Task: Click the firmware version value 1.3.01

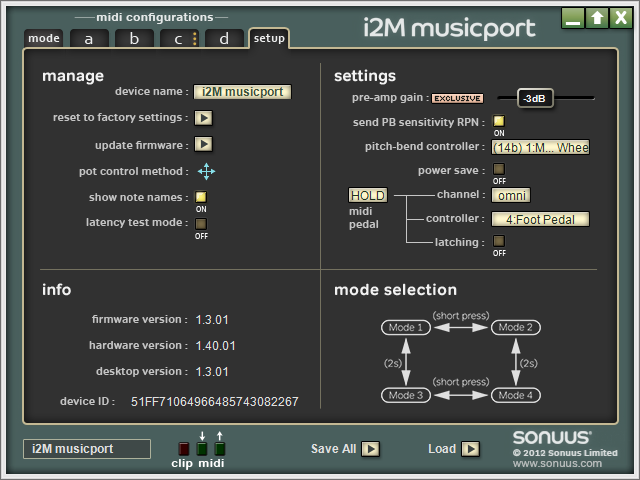Action: click(x=212, y=320)
